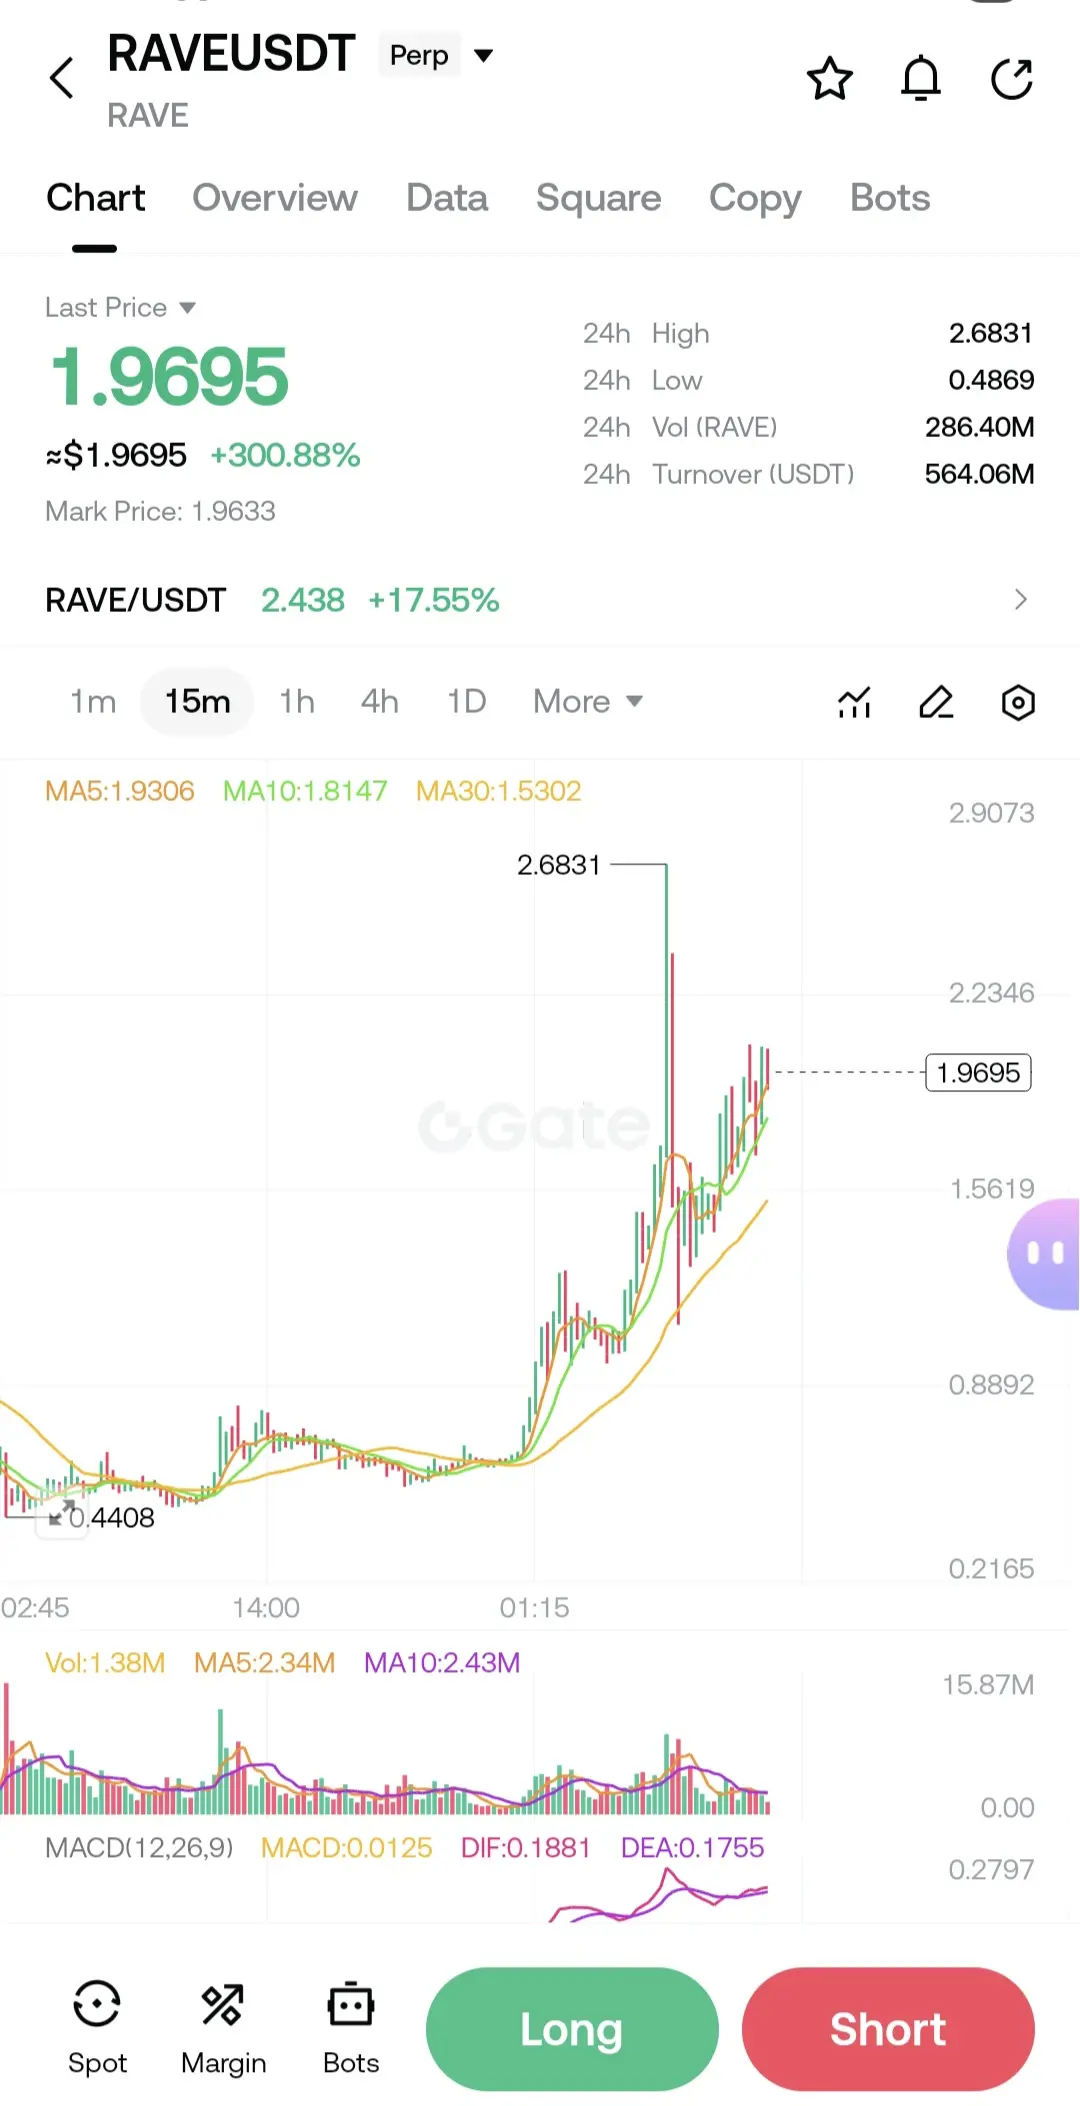Switch to the Overview tab
1080x2106 pixels.
click(x=275, y=198)
